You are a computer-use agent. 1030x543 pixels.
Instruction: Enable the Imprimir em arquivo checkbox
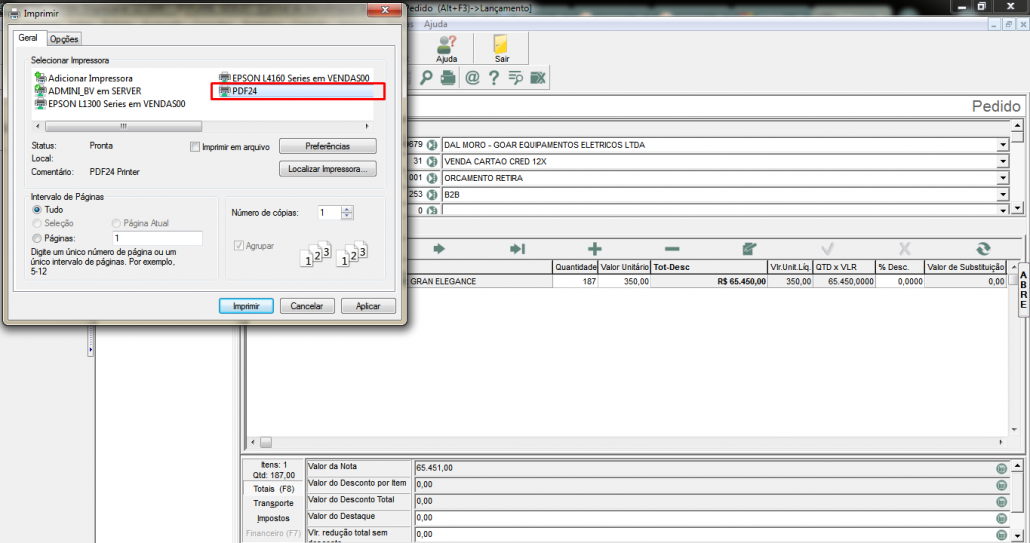tap(195, 147)
